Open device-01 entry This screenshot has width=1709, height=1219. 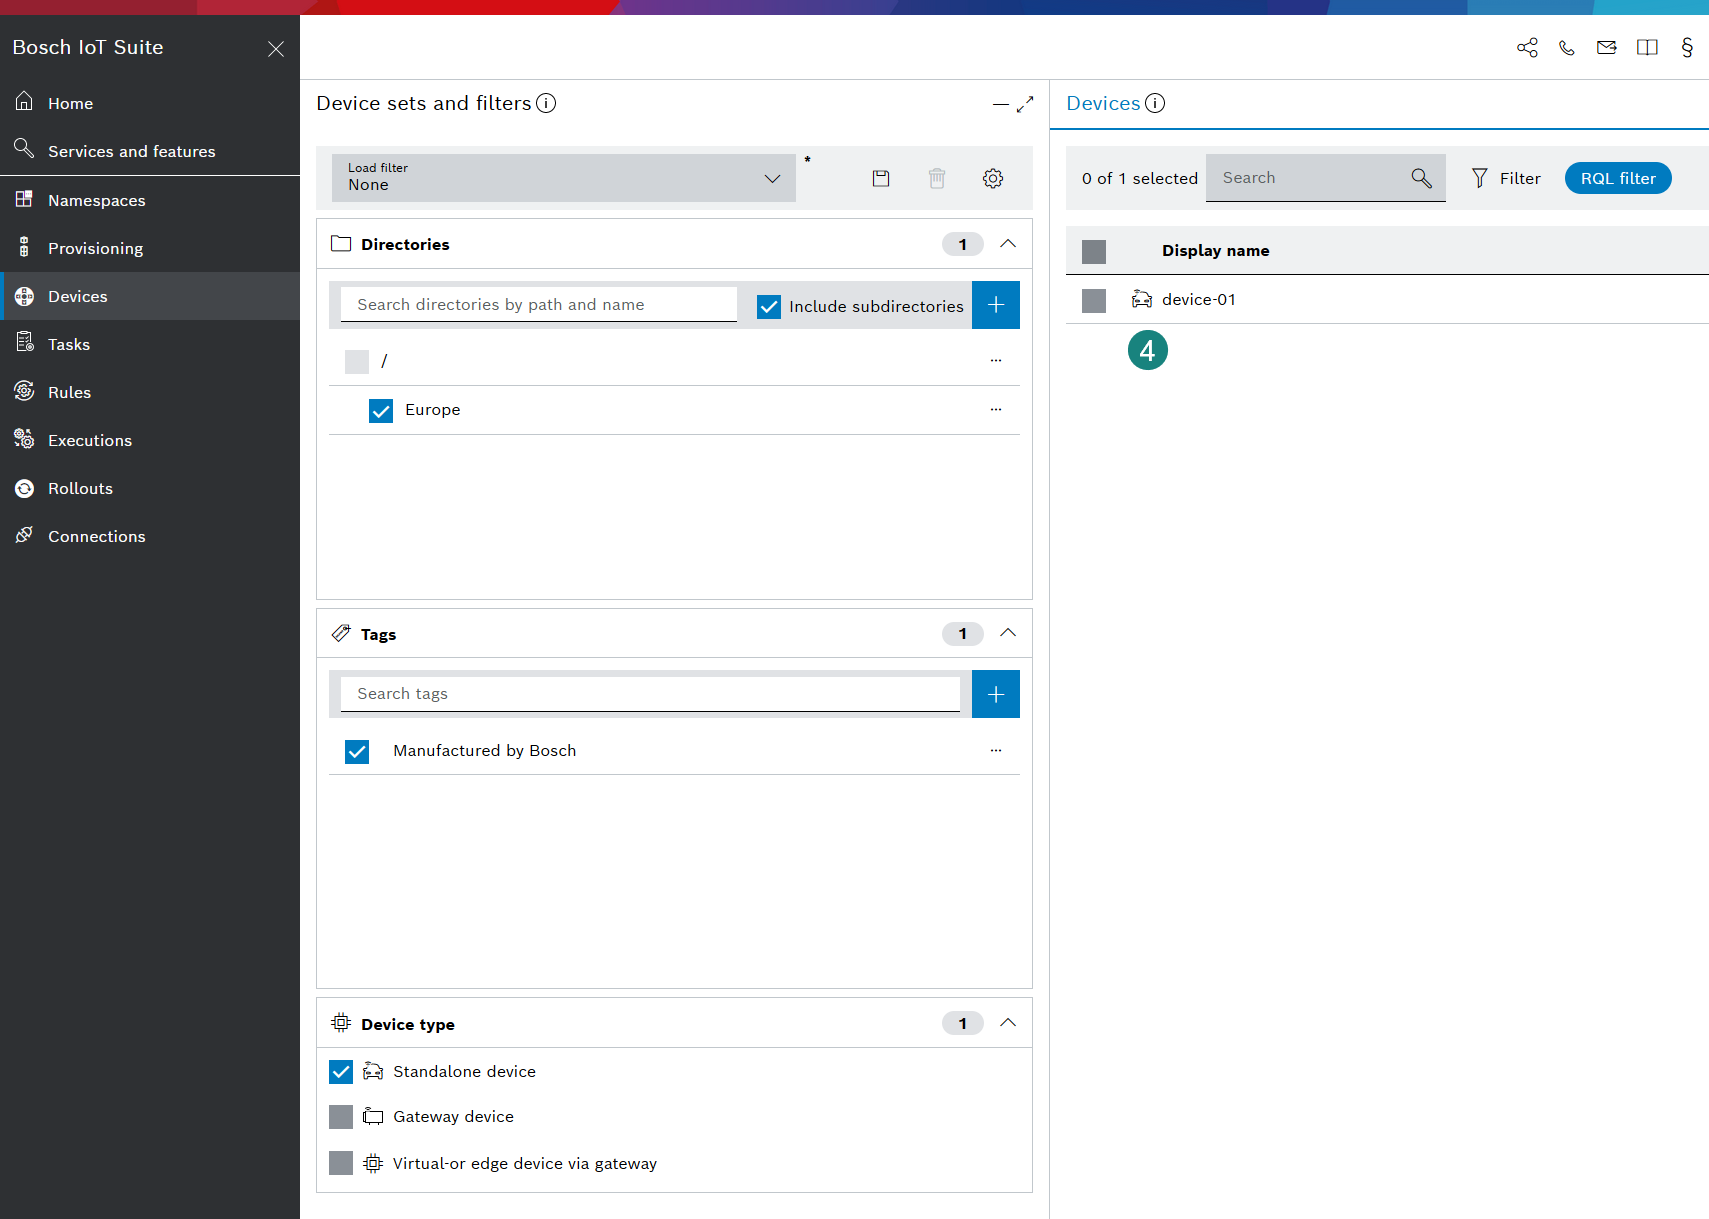point(1199,299)
